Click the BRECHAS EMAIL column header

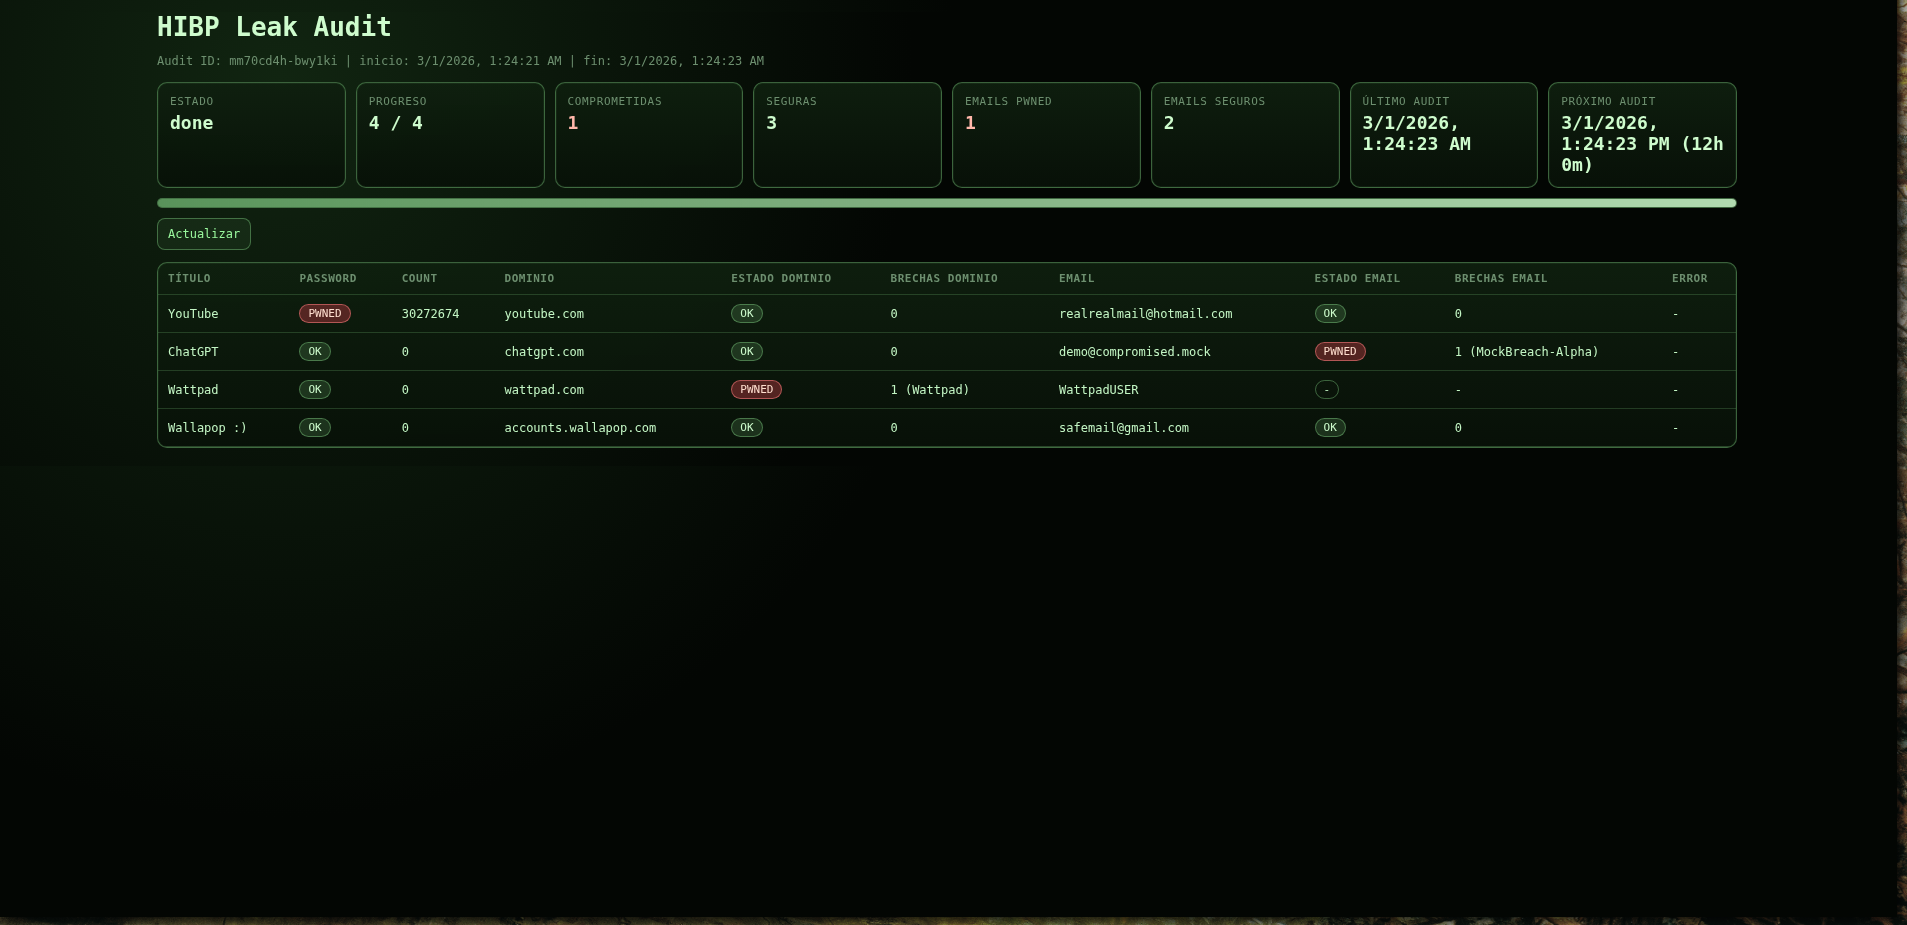click(1501, 279)
